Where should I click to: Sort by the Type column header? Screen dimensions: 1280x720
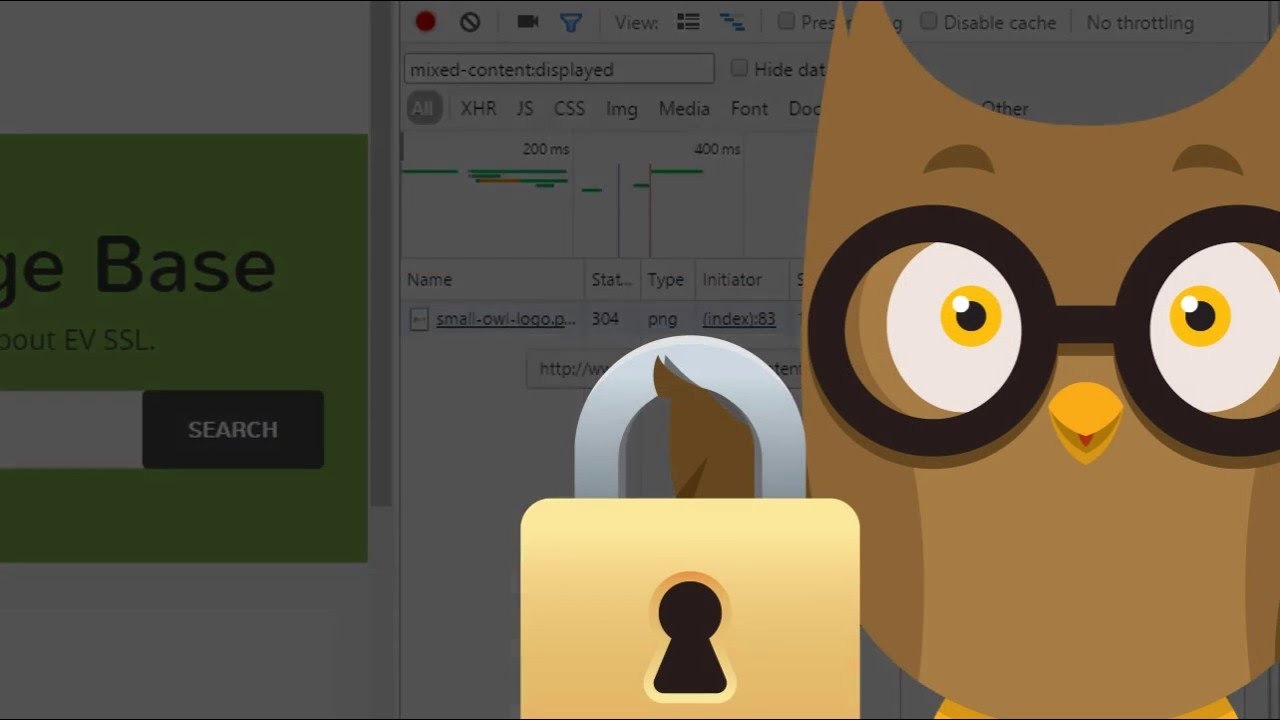pos(667,280)
